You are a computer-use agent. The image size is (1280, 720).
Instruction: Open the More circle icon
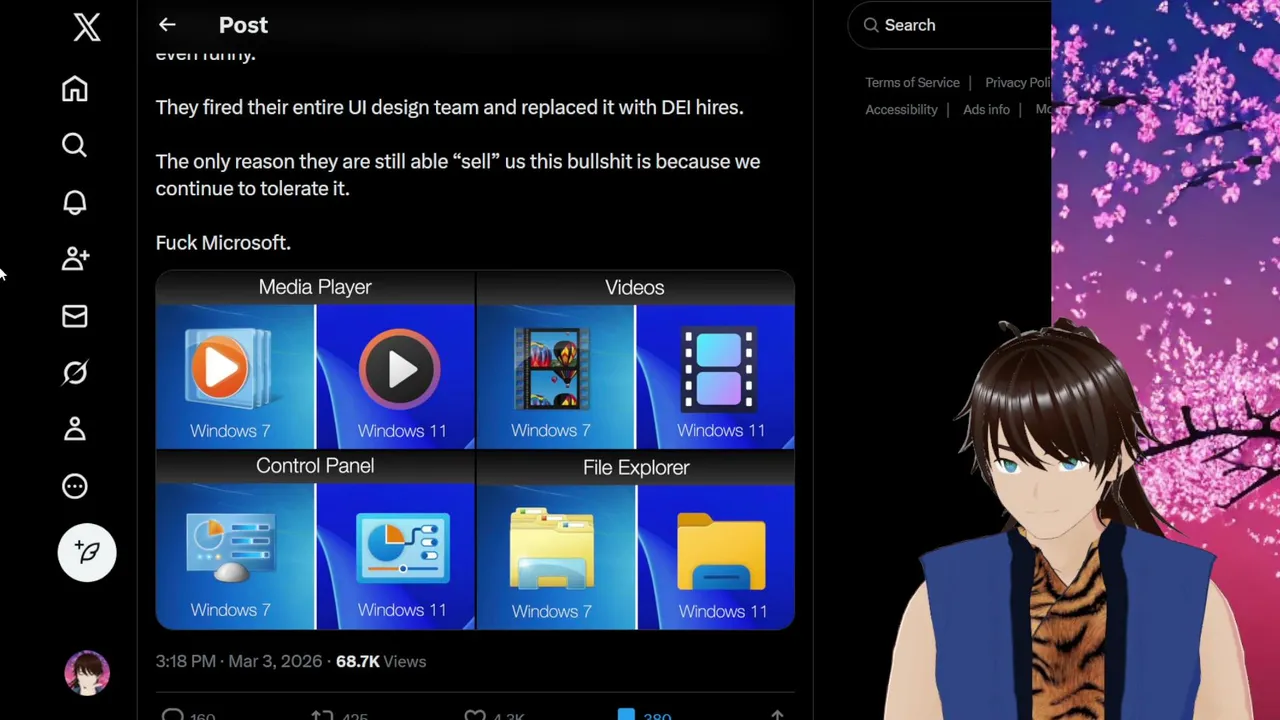coord(75,486)
